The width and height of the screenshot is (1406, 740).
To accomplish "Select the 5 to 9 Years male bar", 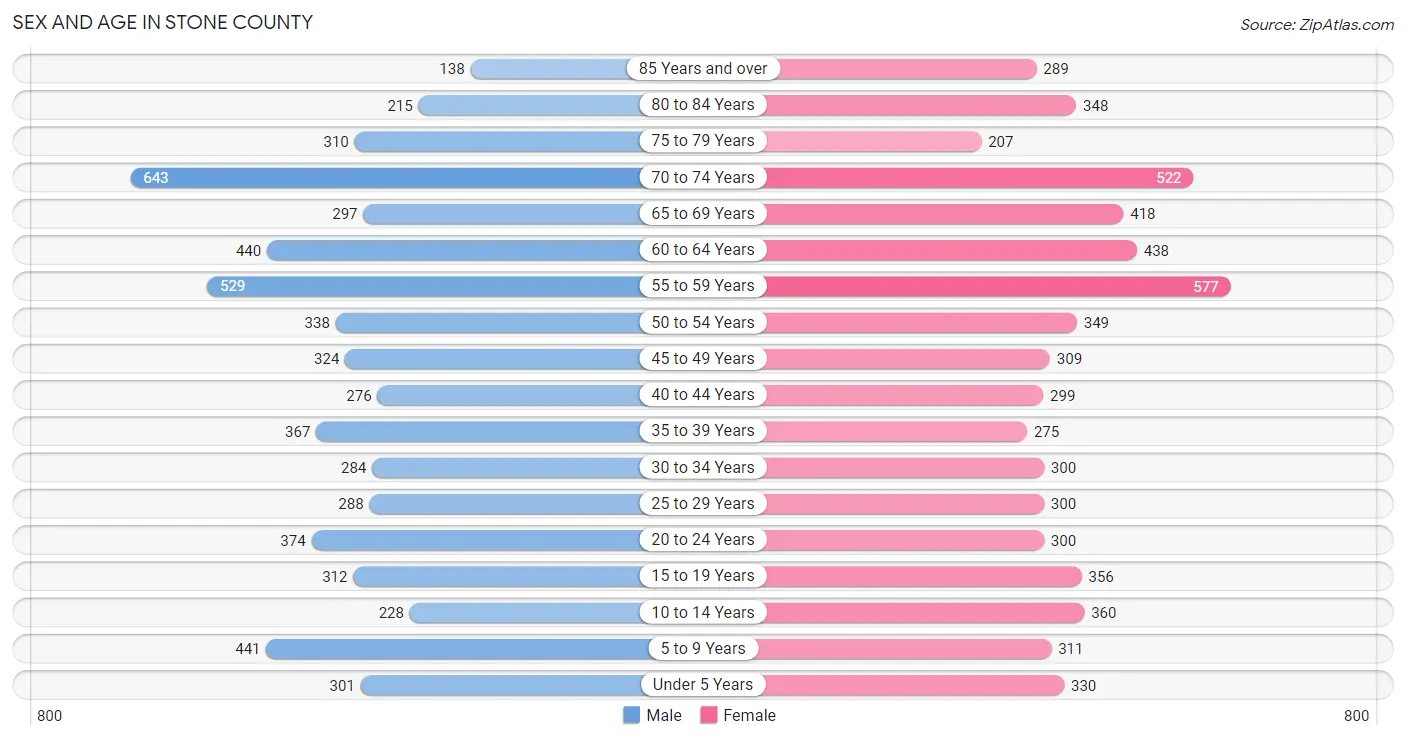I will (484, 649).
